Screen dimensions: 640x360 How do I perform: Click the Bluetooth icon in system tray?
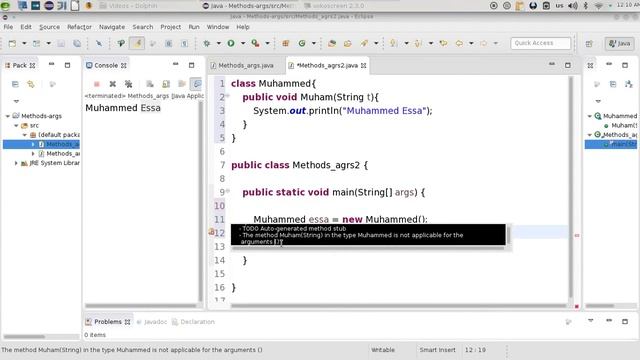[586, 6]
